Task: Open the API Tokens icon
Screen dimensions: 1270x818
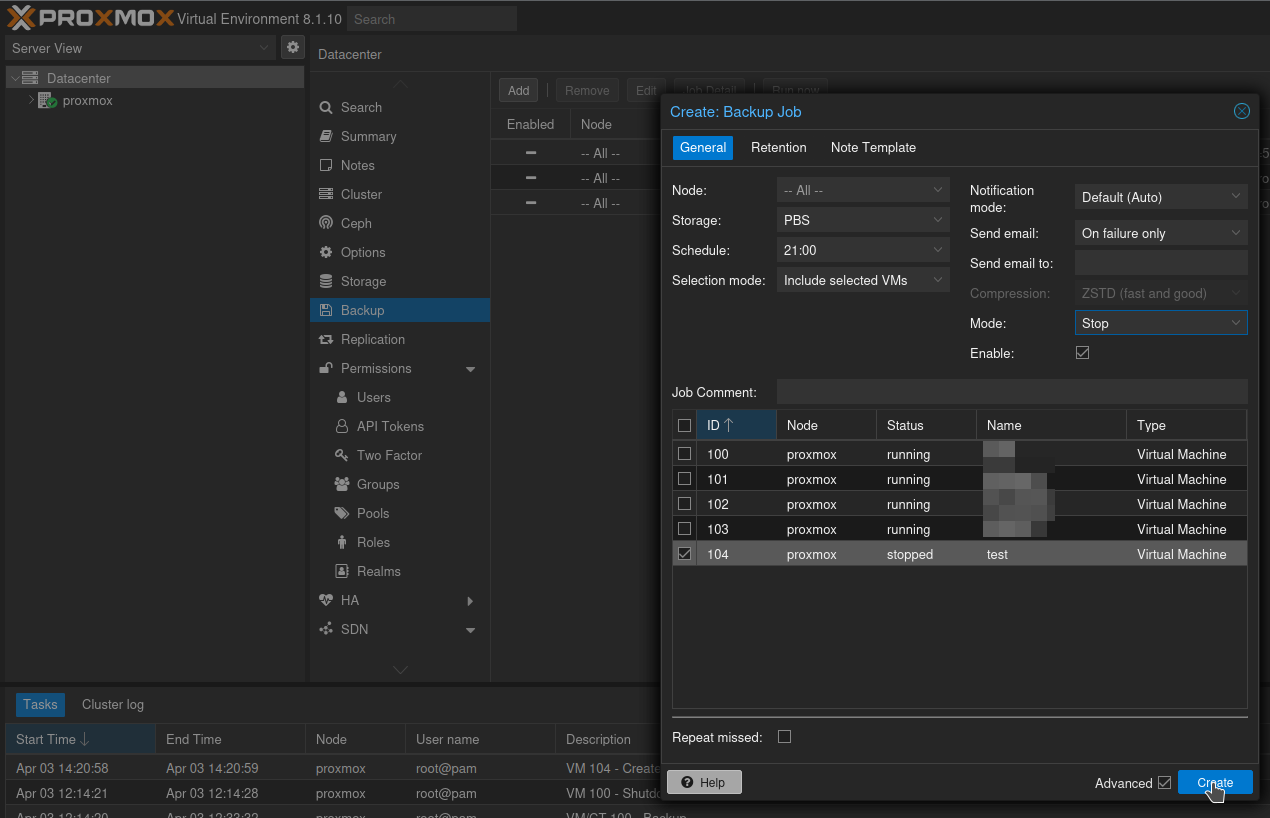Action: pyautogui.click(x=342, y=426)
